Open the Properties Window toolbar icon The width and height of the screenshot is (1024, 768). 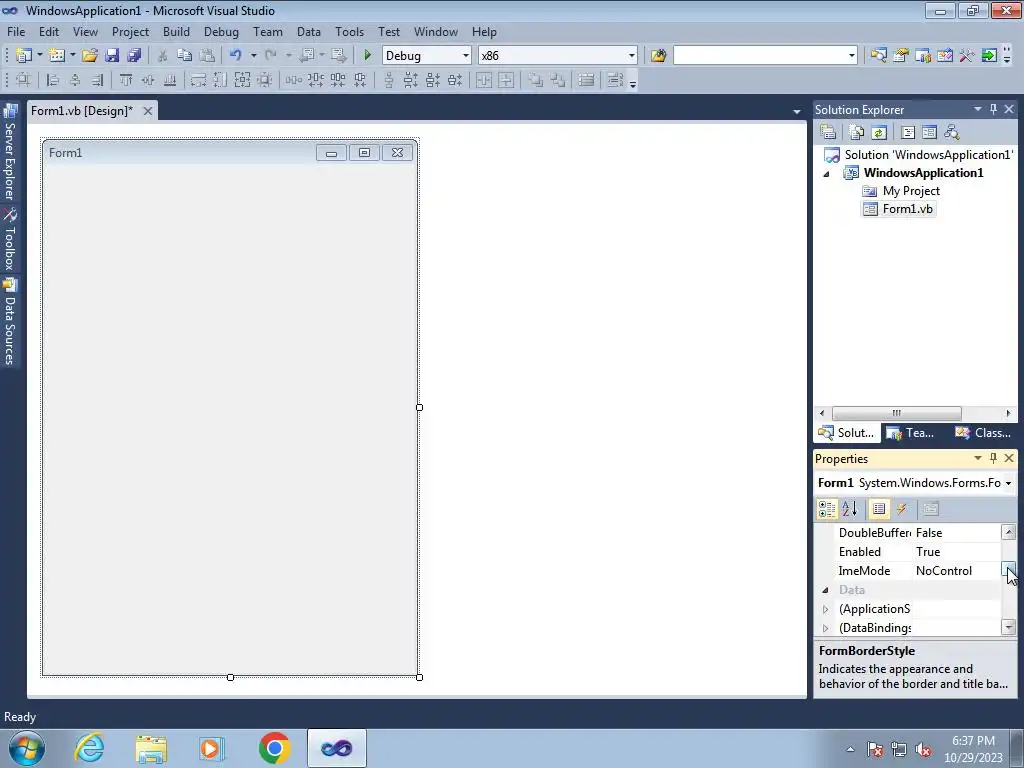point(901,56)
